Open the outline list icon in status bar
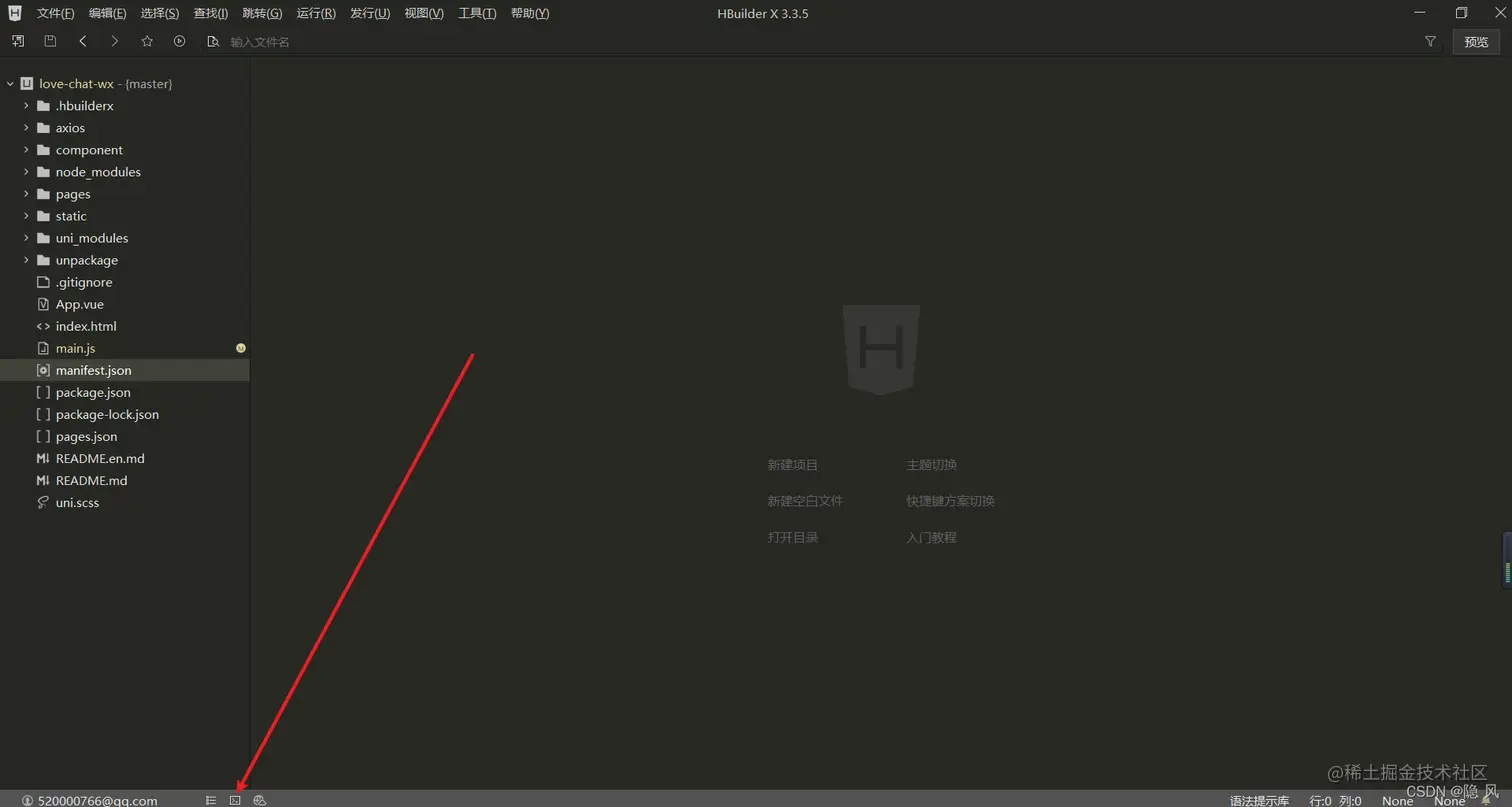 tap(211, 800)
